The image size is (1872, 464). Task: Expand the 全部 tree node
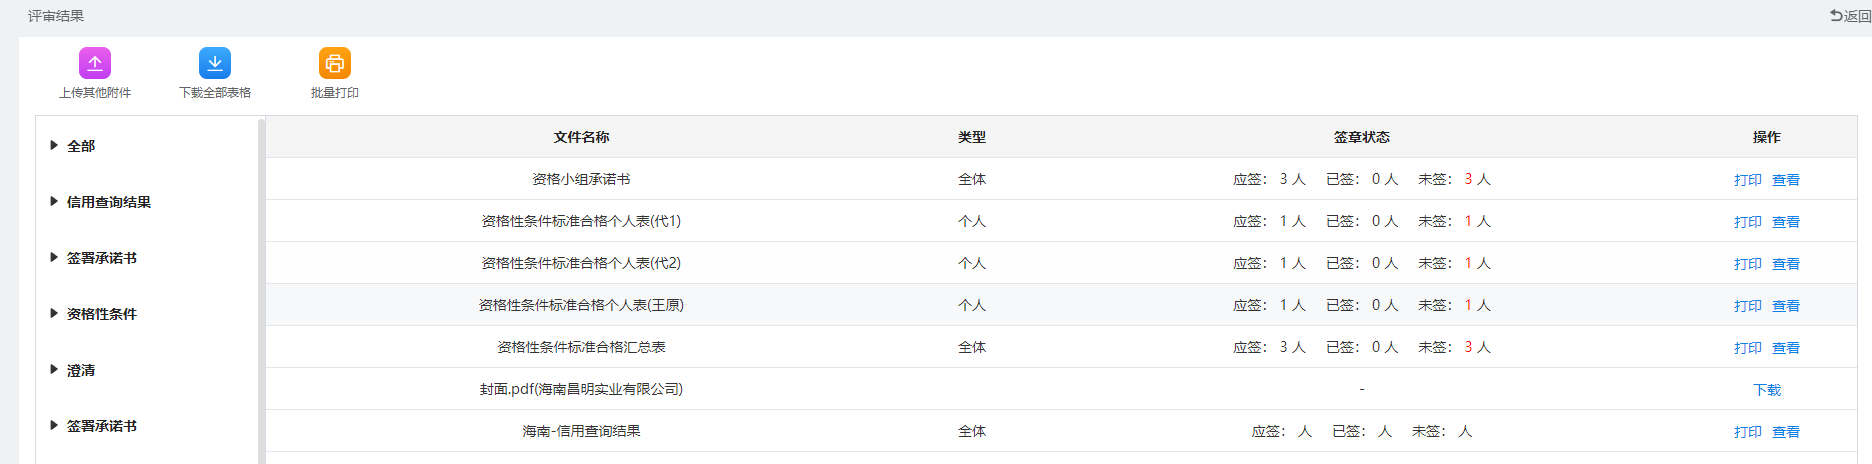coord(54,145)
